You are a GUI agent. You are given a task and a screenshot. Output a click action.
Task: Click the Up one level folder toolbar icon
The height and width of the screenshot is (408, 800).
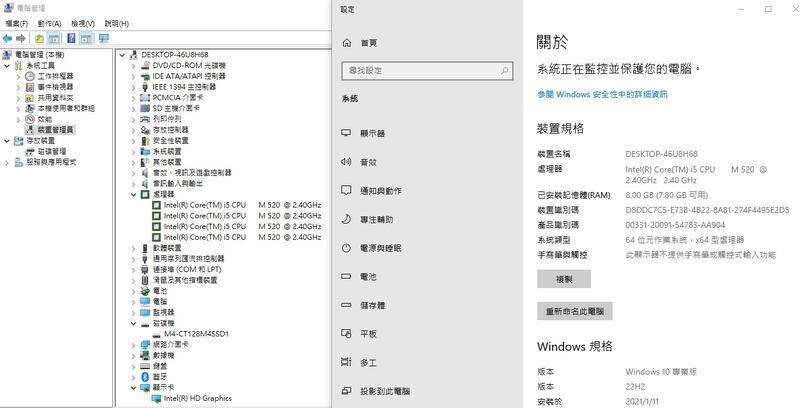39,39
